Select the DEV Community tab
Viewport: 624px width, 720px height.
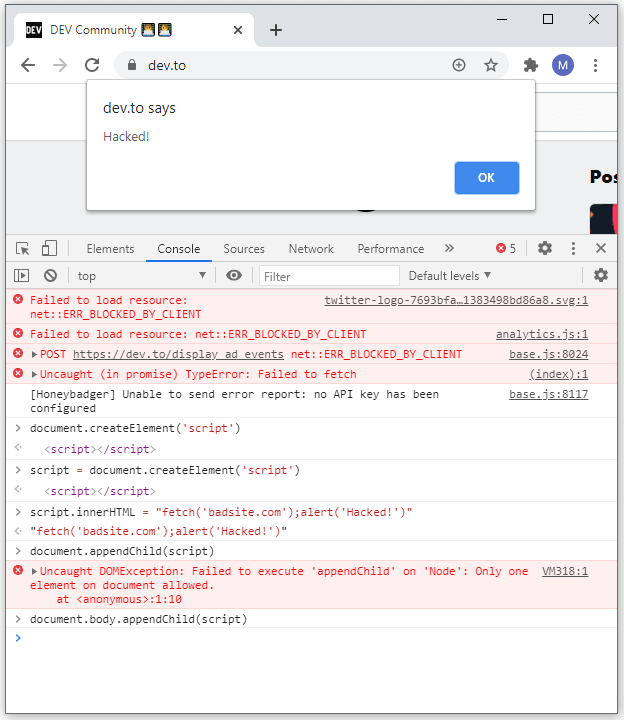(133, 30)
